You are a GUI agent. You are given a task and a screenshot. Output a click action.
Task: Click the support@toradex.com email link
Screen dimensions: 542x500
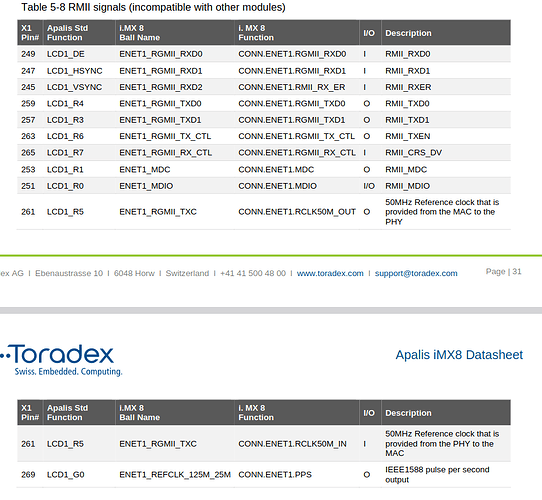coord(416,273)
